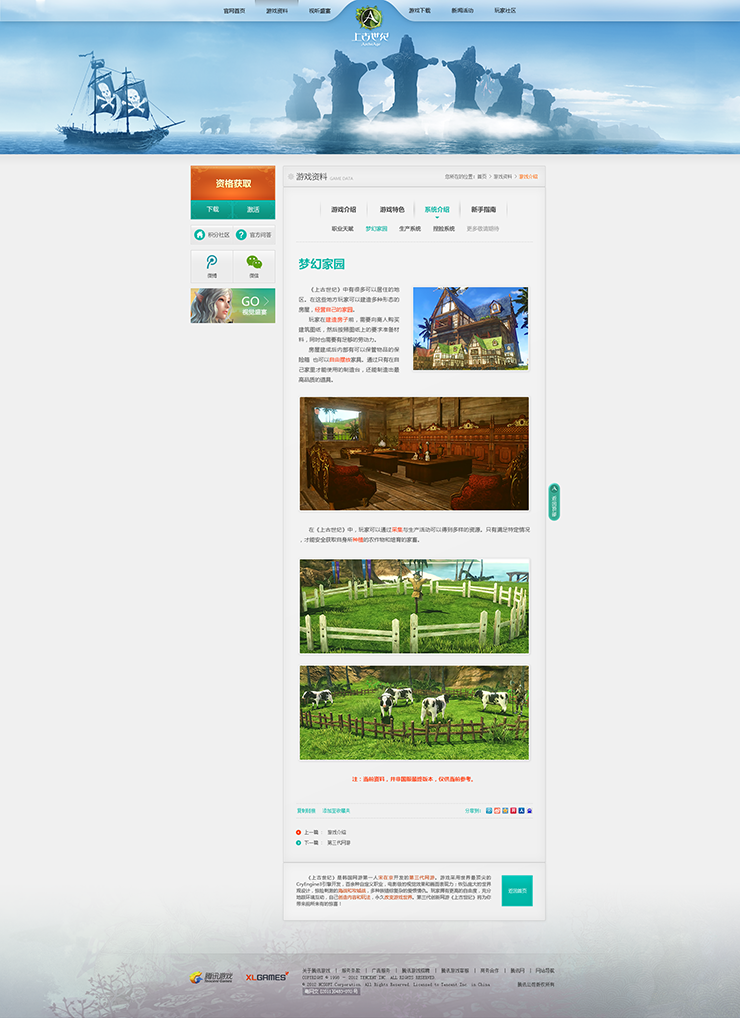Click the ArcheAge logo at top center

(x=369, y=23)
